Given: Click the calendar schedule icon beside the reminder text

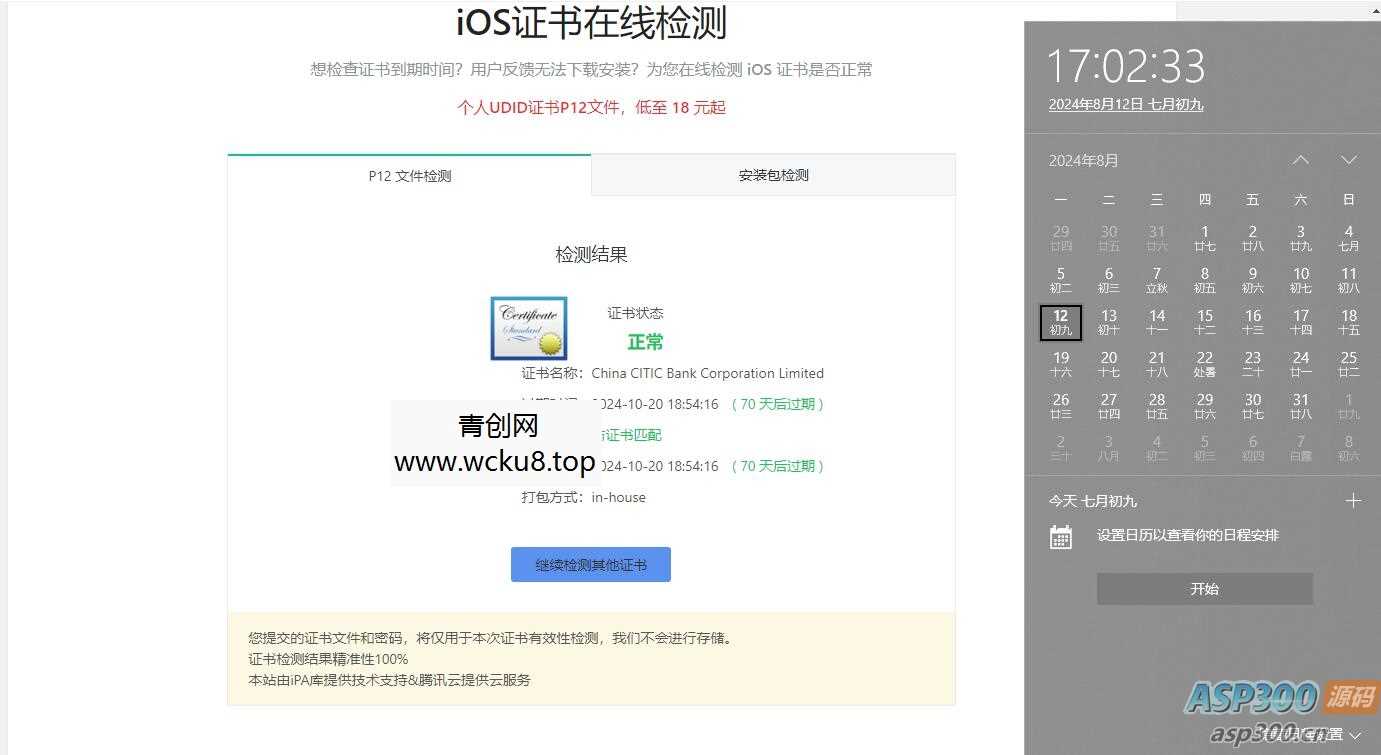Looking at the screenshot, I should click(x=1060, y=535).
